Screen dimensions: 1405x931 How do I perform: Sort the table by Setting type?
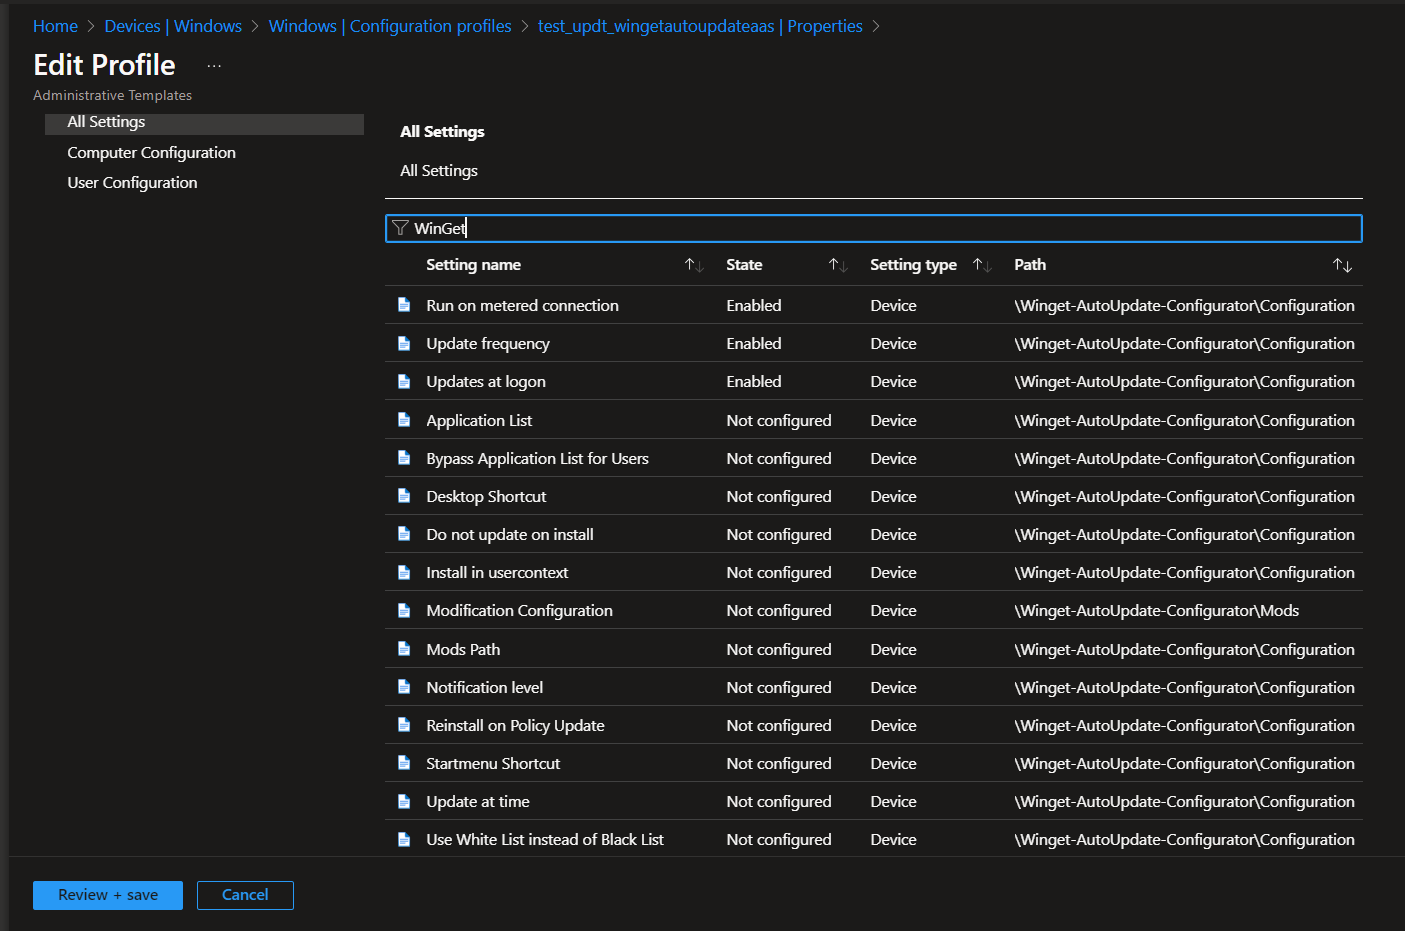[x=982, y=265]
